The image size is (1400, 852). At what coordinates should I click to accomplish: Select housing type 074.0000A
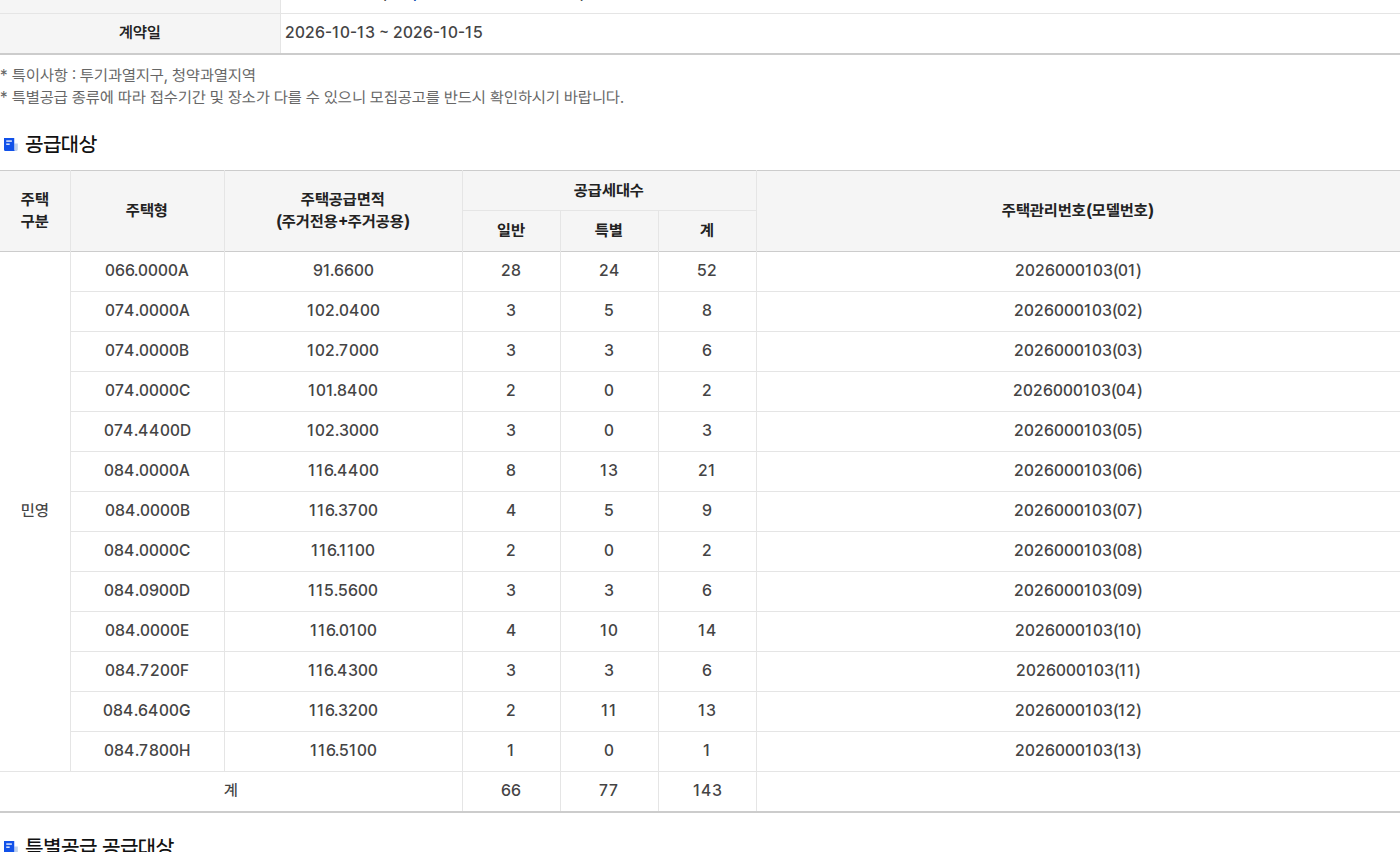[x=147, y=311]
